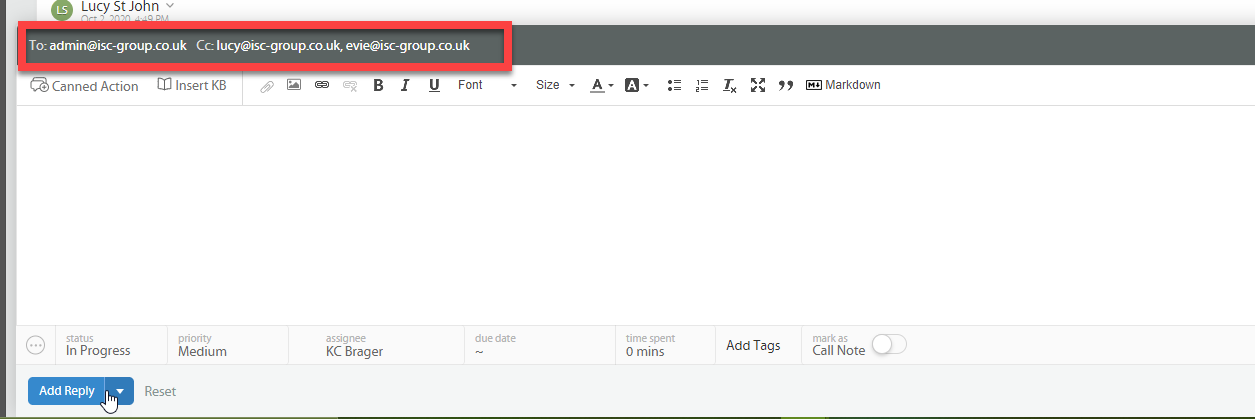This screenshot has height=419, width=1255.
Task: Insert an image using the image icon
Action: 294,85
